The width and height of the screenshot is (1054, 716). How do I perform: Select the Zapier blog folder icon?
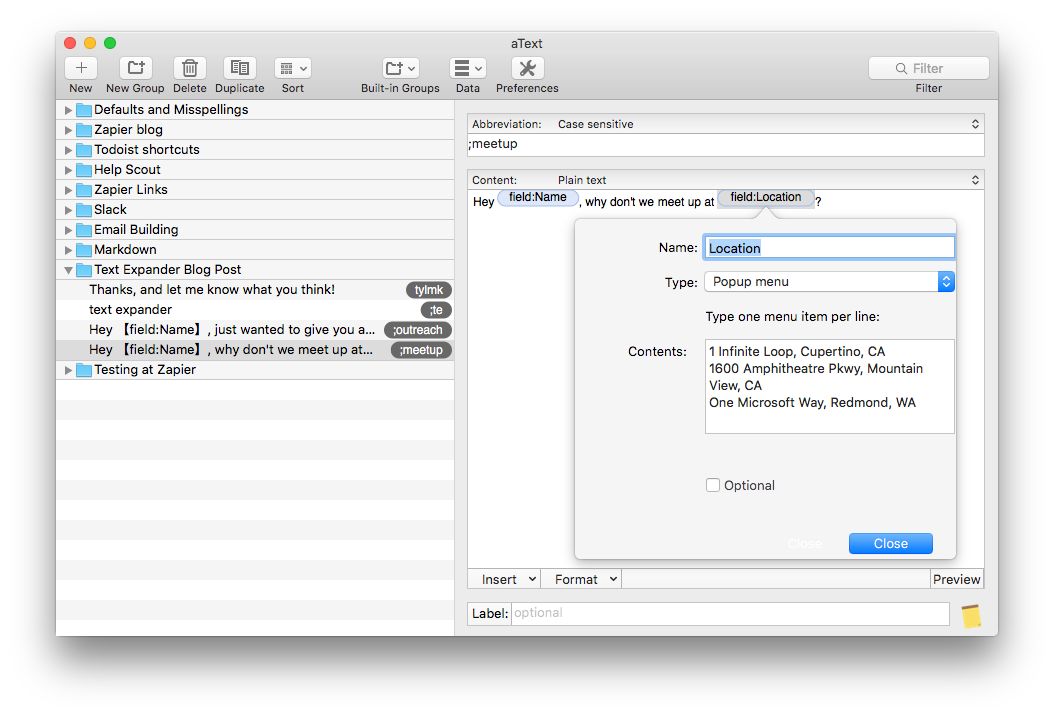(x=84, y=130)
